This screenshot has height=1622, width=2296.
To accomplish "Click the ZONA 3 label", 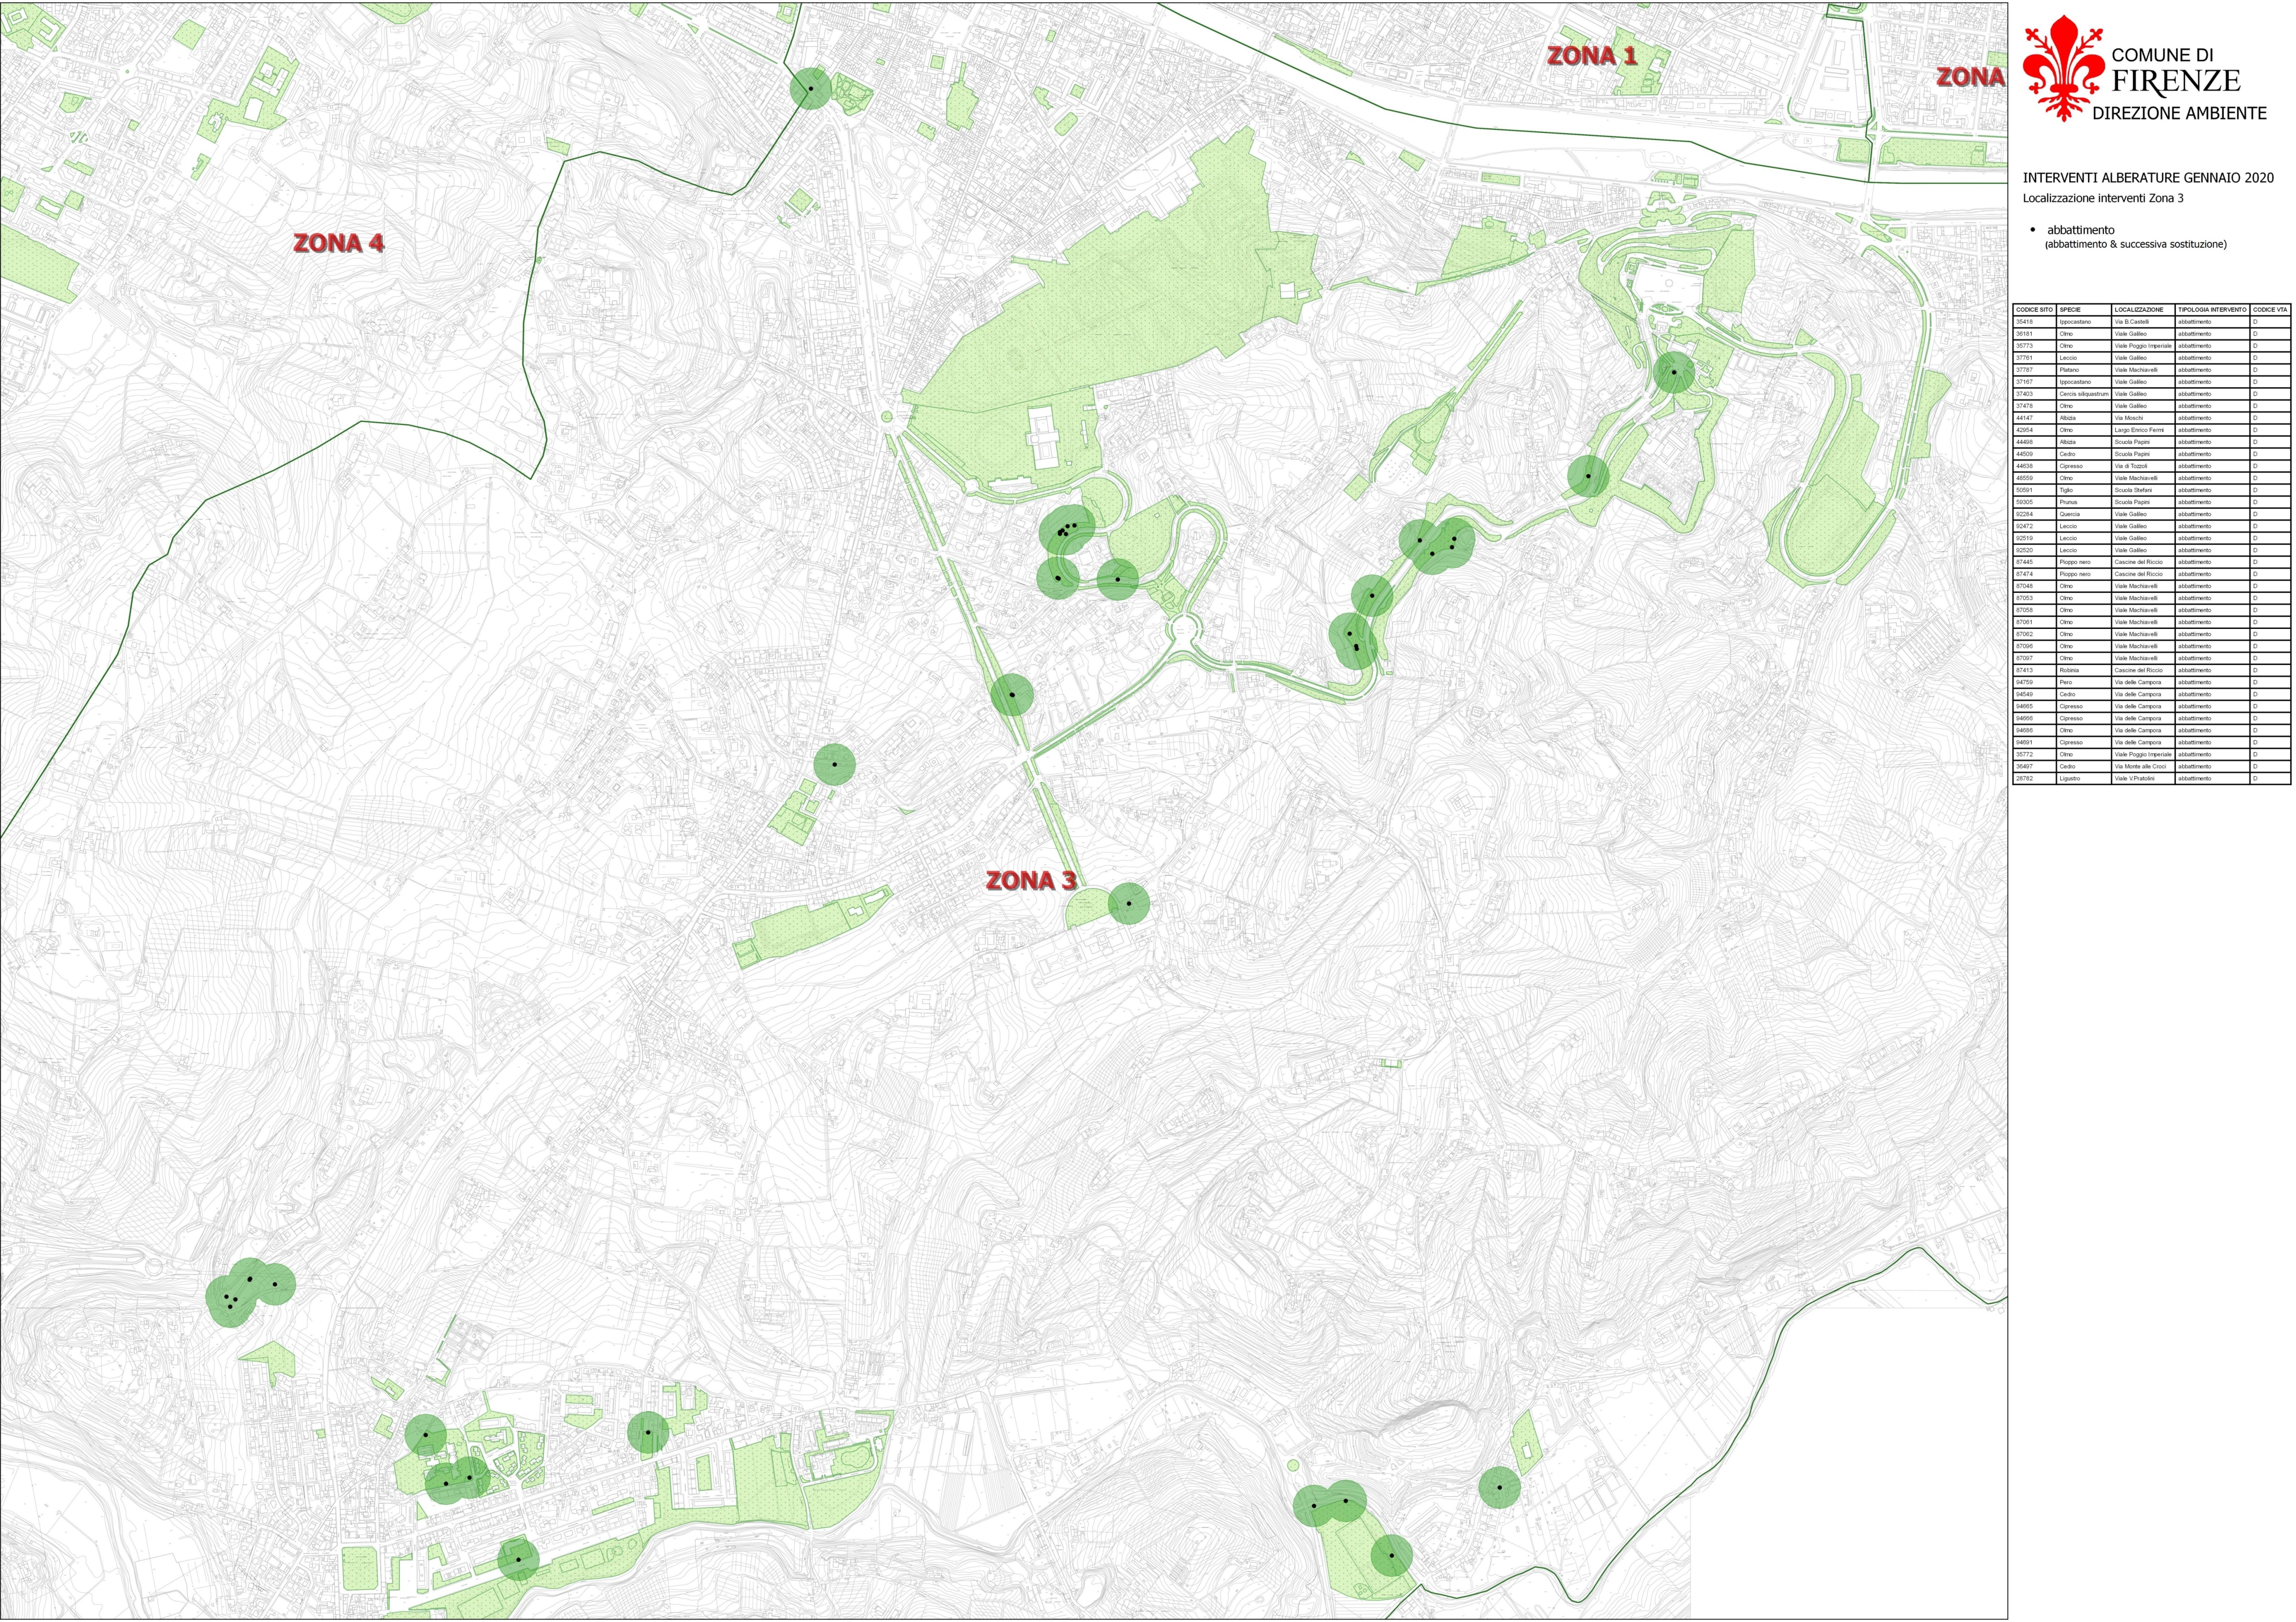I will pyautogui.click(x=1031, y=881).
